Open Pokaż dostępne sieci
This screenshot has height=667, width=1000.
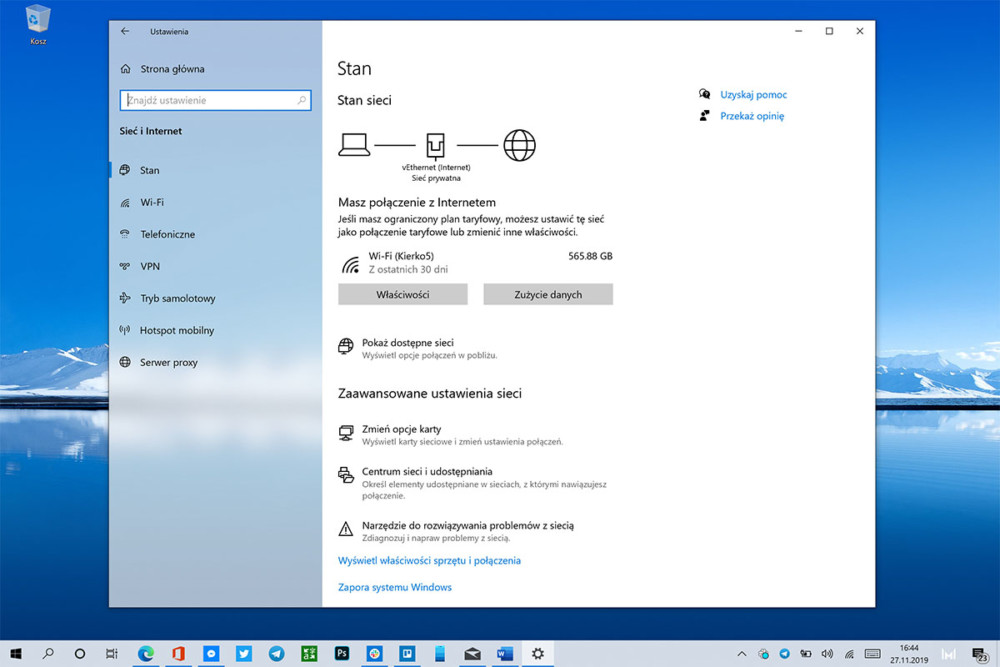tap(418, 348)
